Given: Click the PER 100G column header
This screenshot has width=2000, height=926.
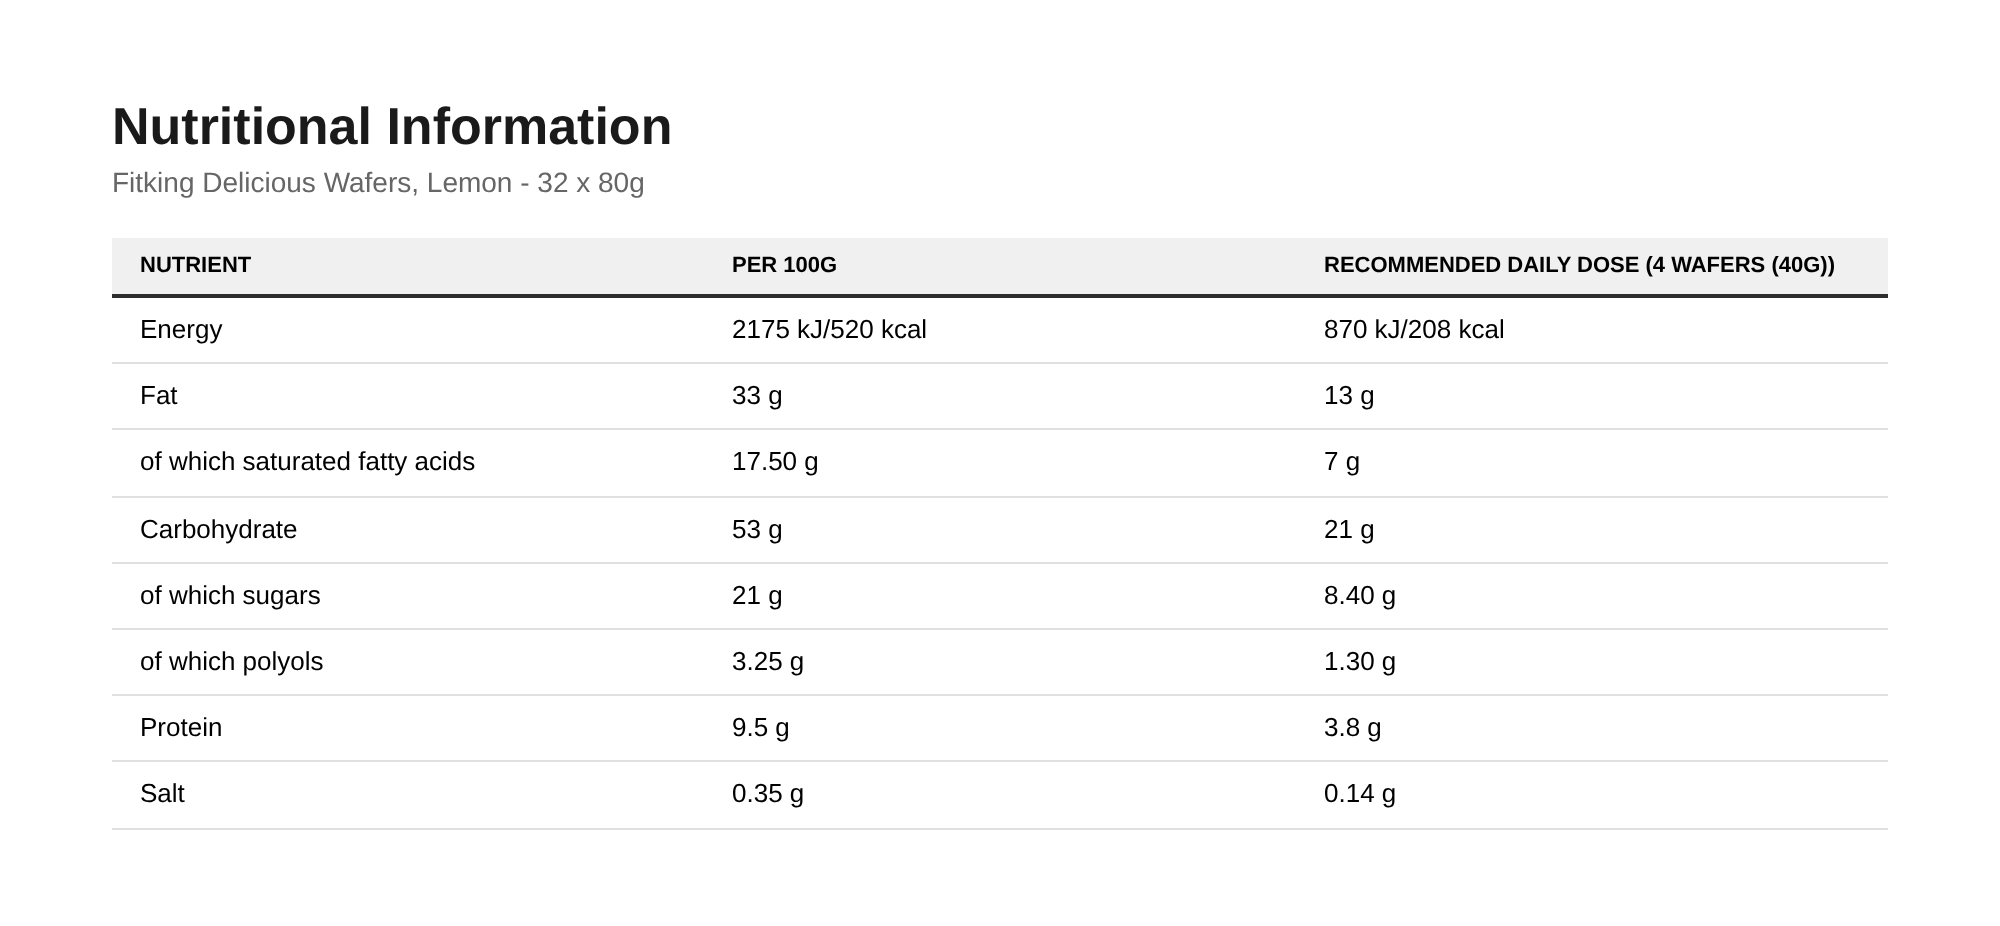Looking at the screenshot, I should pos(784,265).
